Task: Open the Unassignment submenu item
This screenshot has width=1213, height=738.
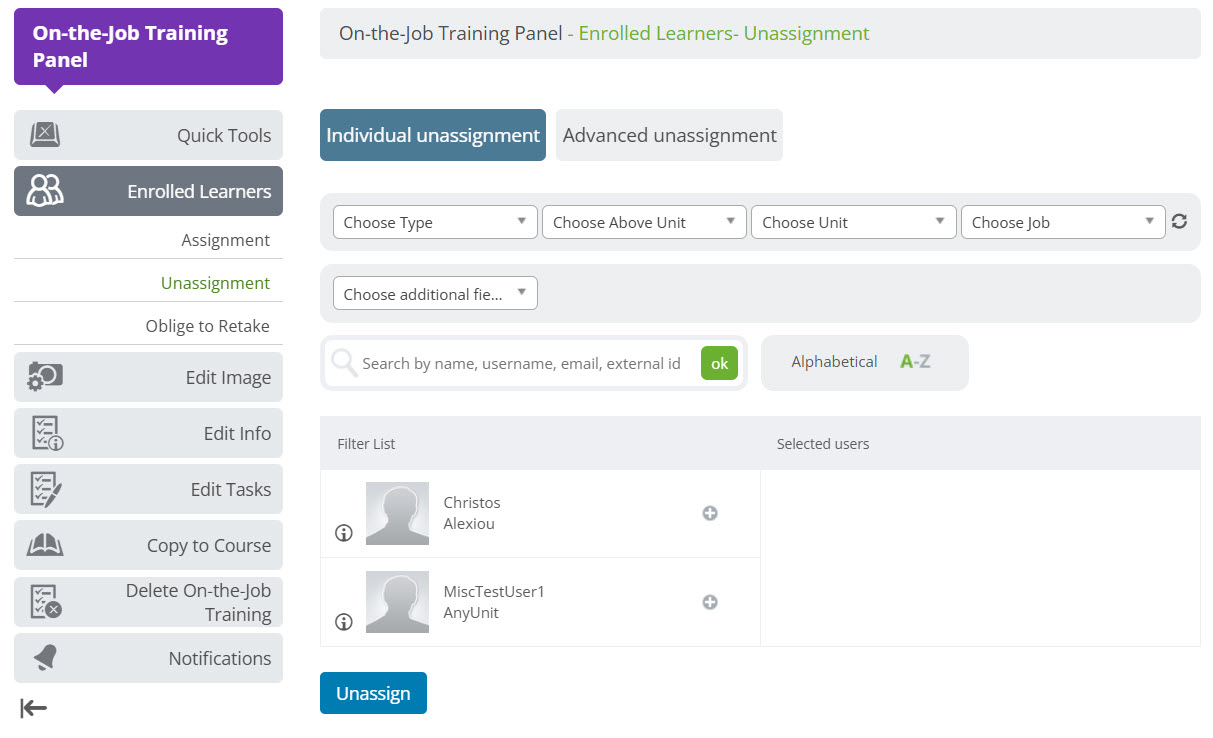Action: coord(215,283)
